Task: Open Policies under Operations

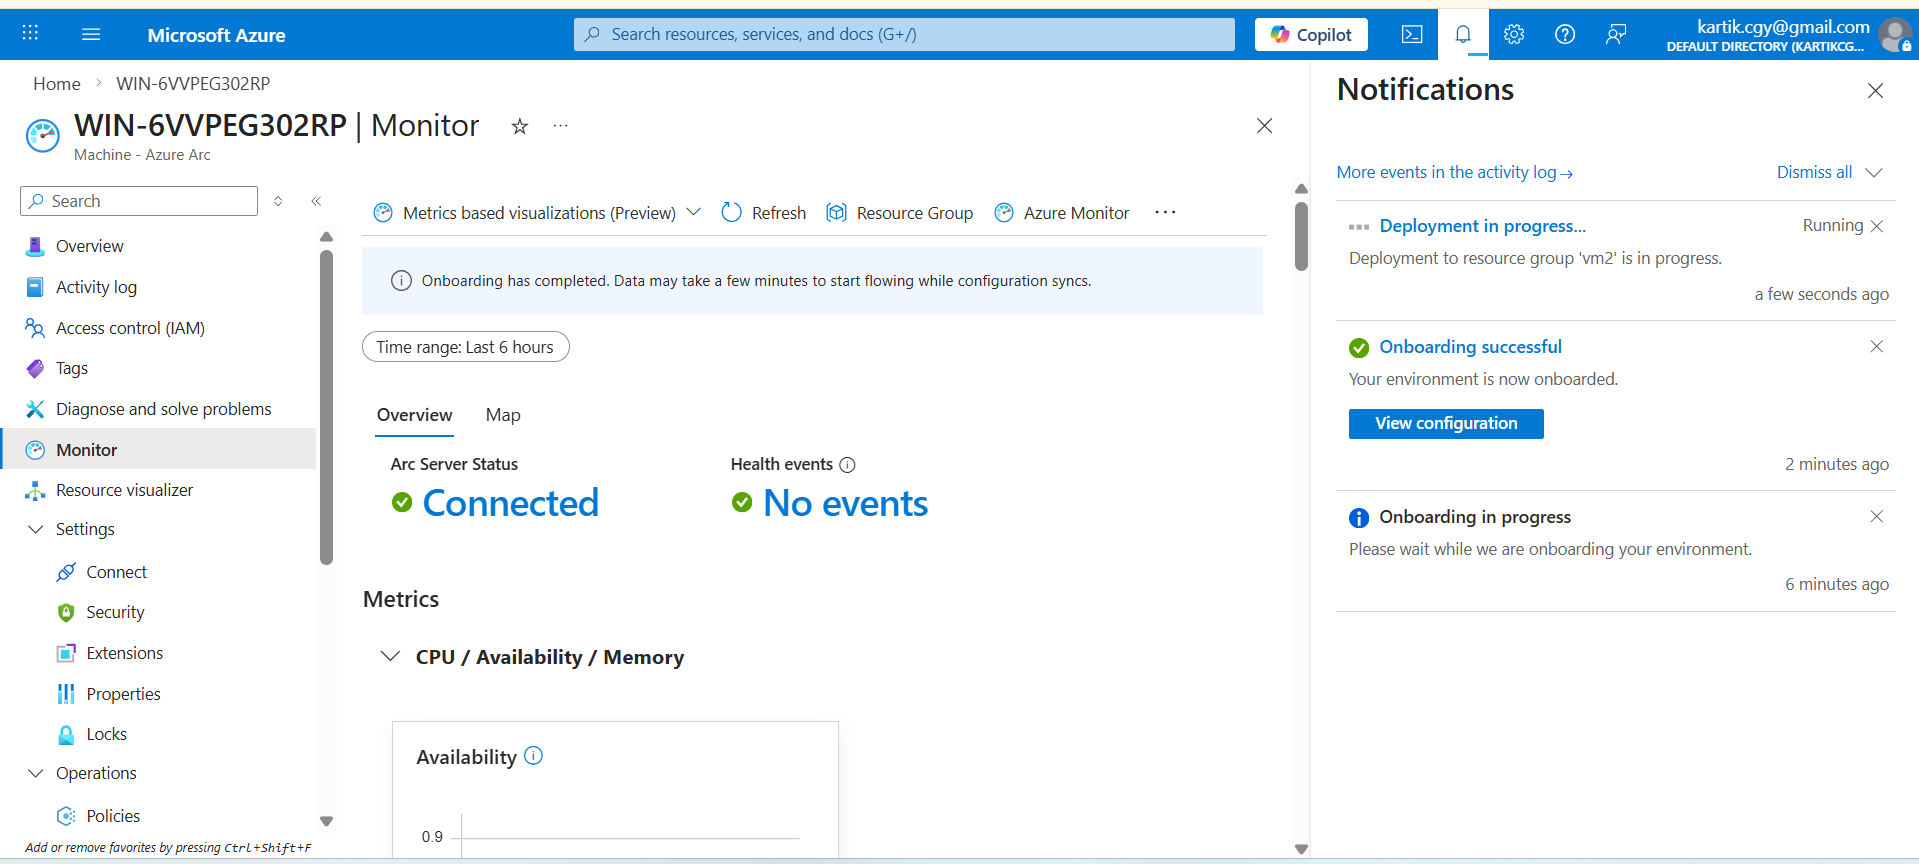Action: pos(113,816)
